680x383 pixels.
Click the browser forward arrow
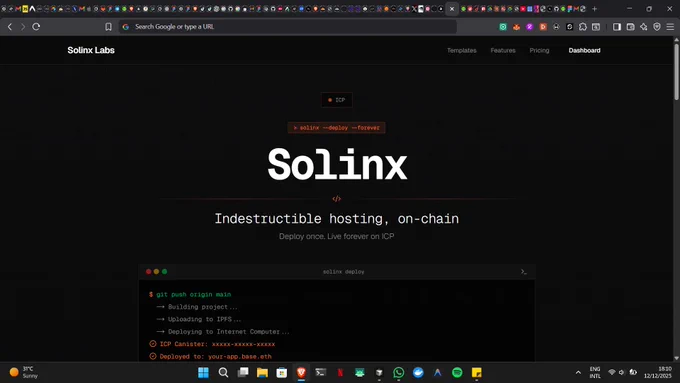pyautogui.click(x=23, y=26)
